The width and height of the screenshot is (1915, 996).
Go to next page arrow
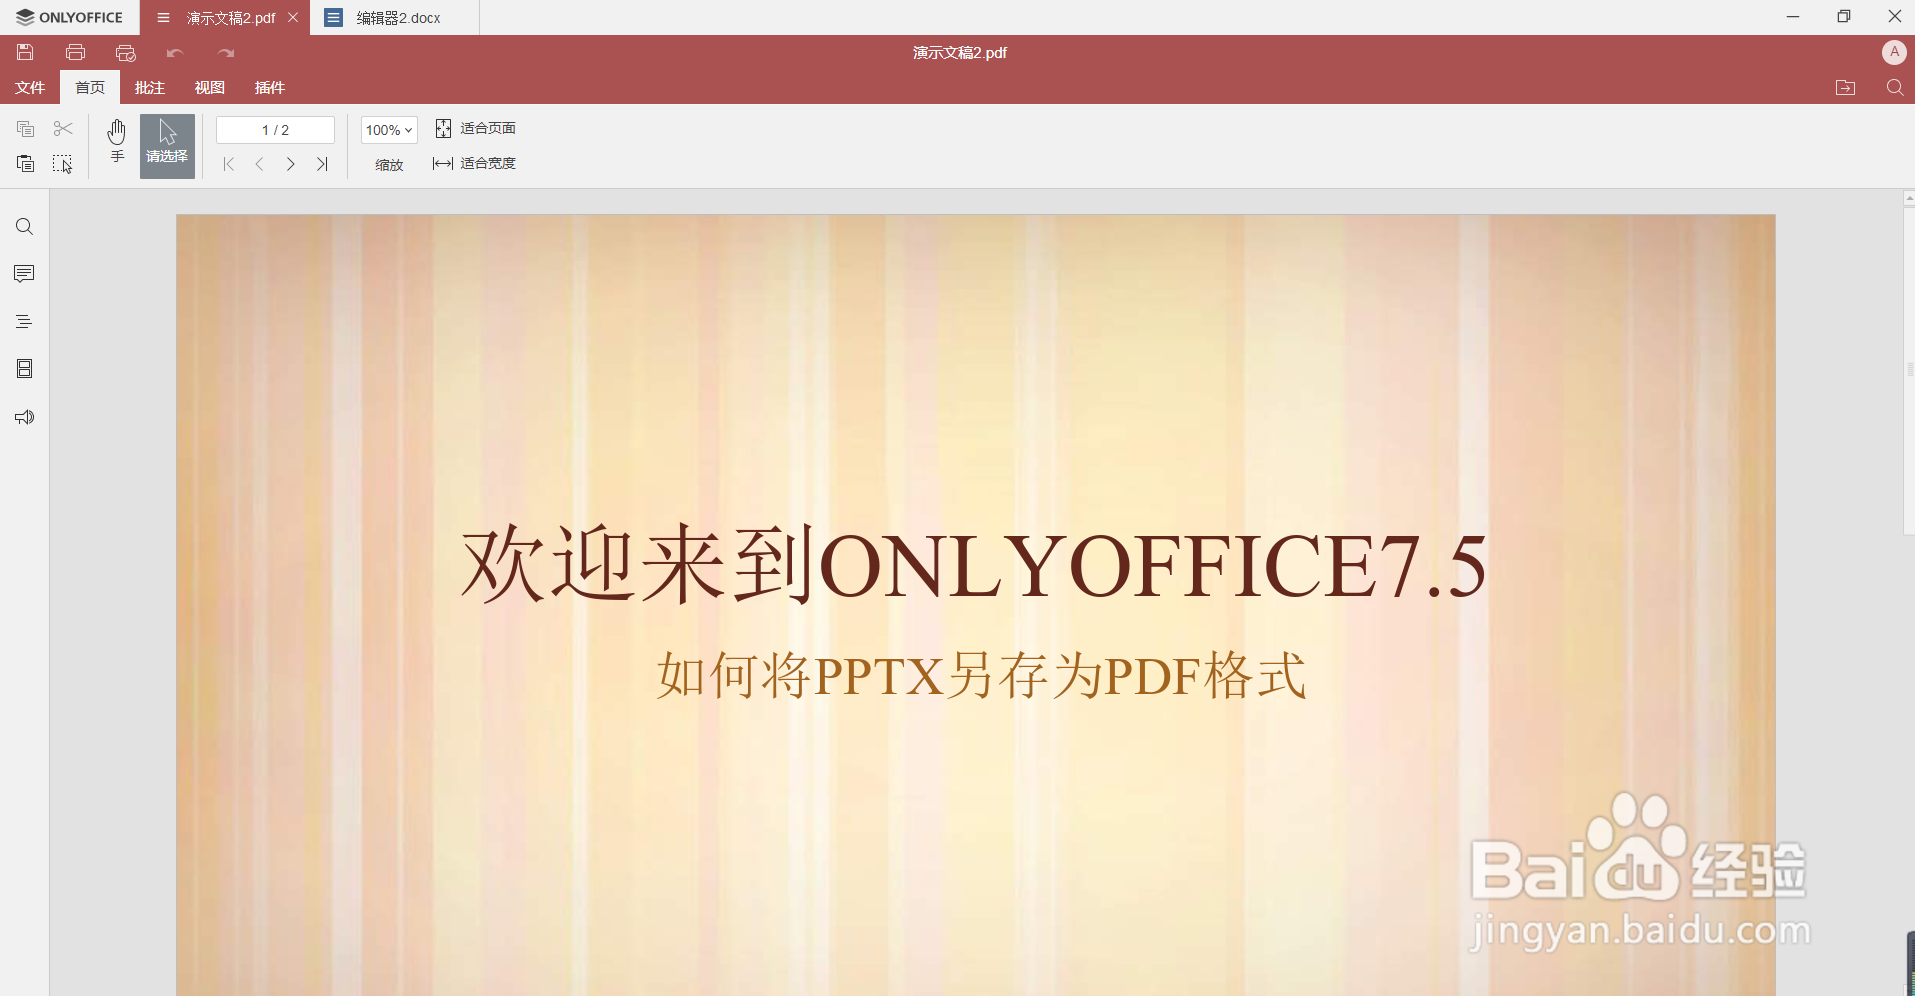(x=290, y=164)
